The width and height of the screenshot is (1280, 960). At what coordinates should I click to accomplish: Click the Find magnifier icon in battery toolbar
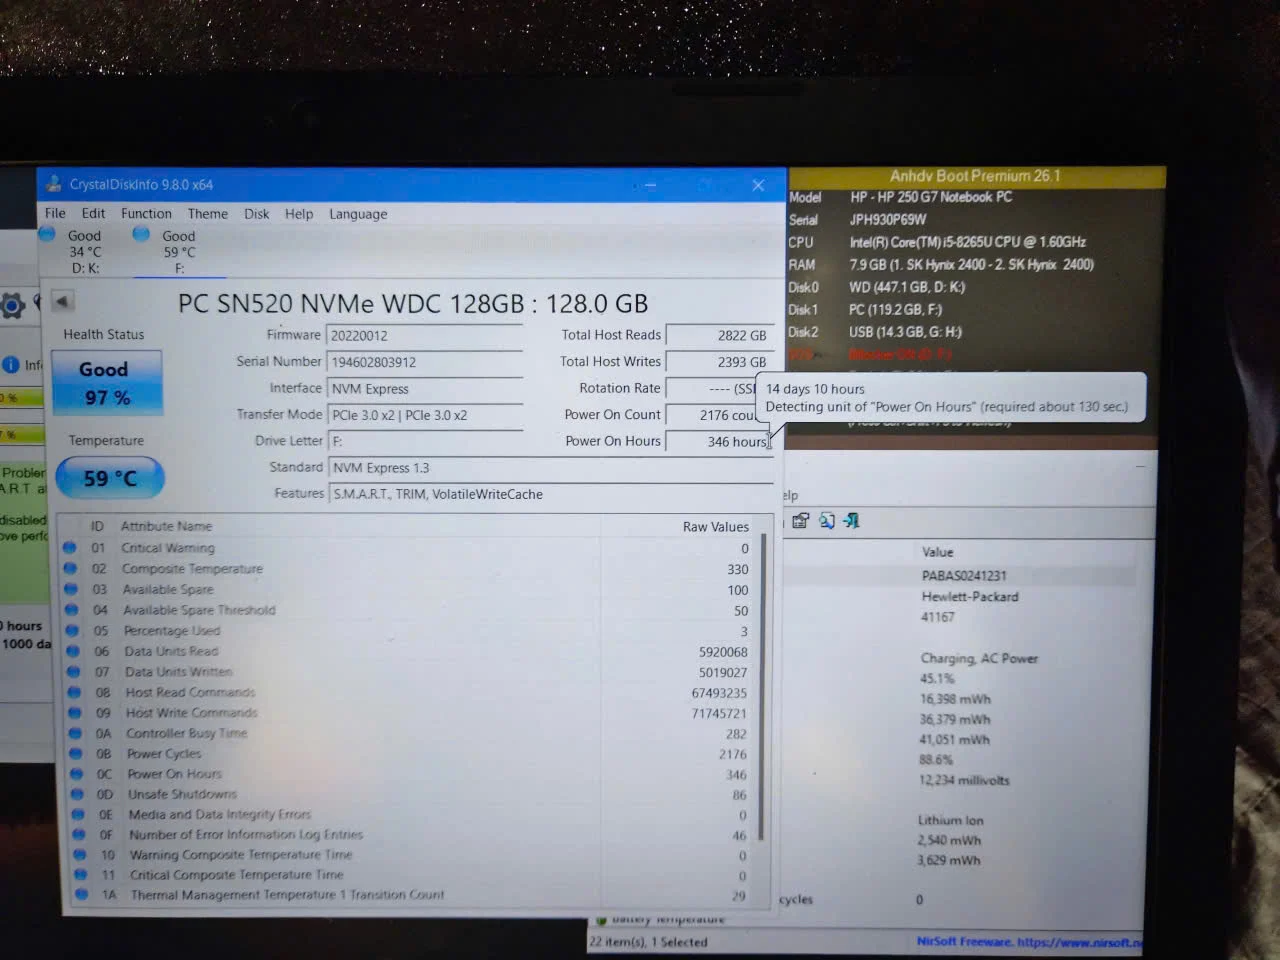pos(827,520)
